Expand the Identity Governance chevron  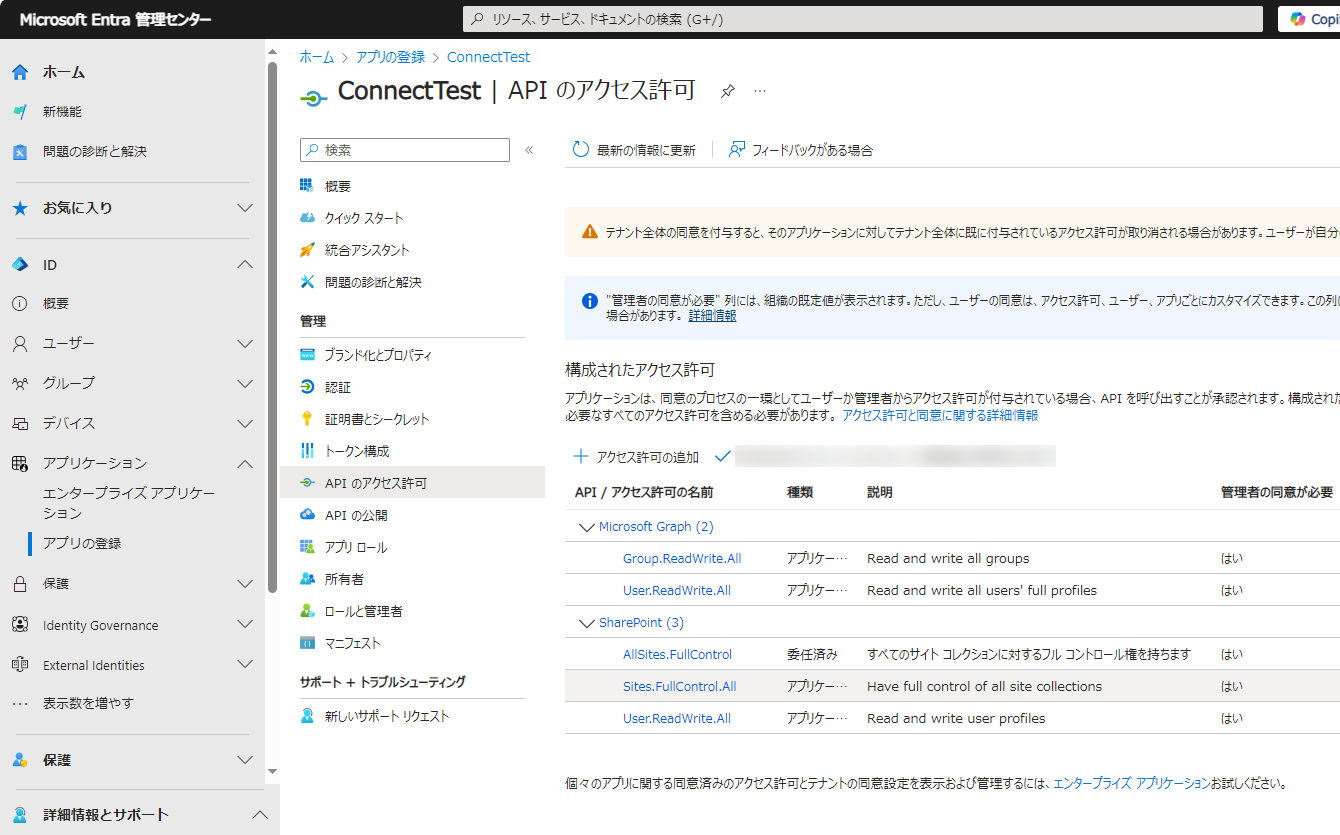(x=245, y=625)
